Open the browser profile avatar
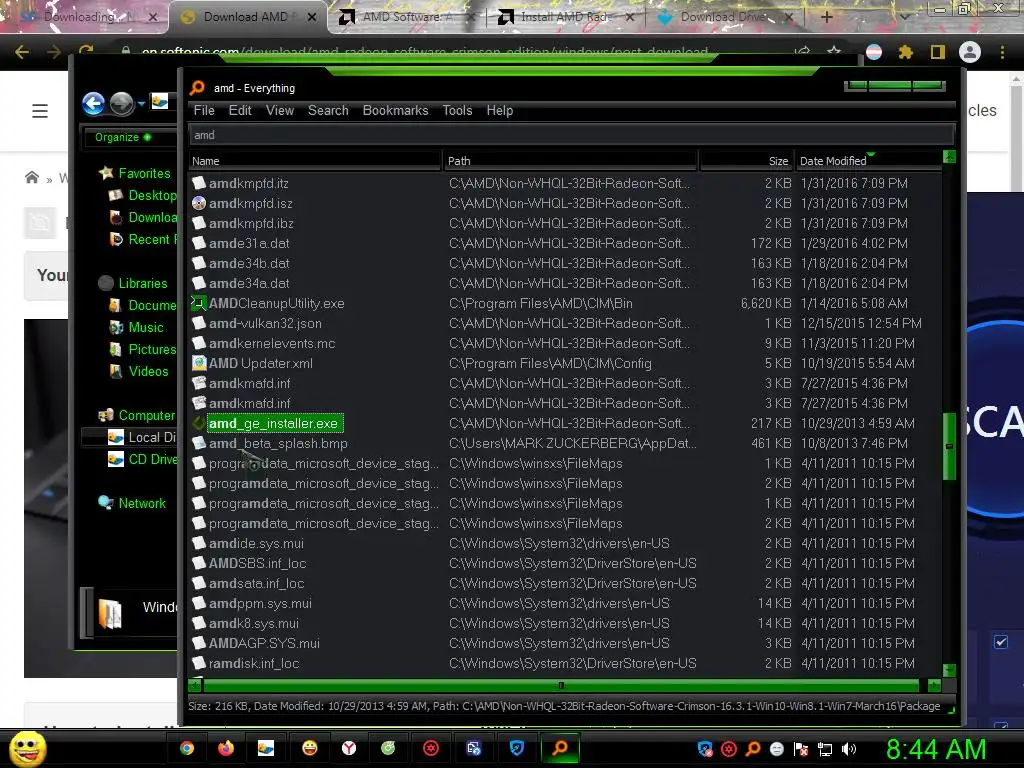The width and height of the screenshot is (1024, 768). pyautogui.click(x=970, y=52)
